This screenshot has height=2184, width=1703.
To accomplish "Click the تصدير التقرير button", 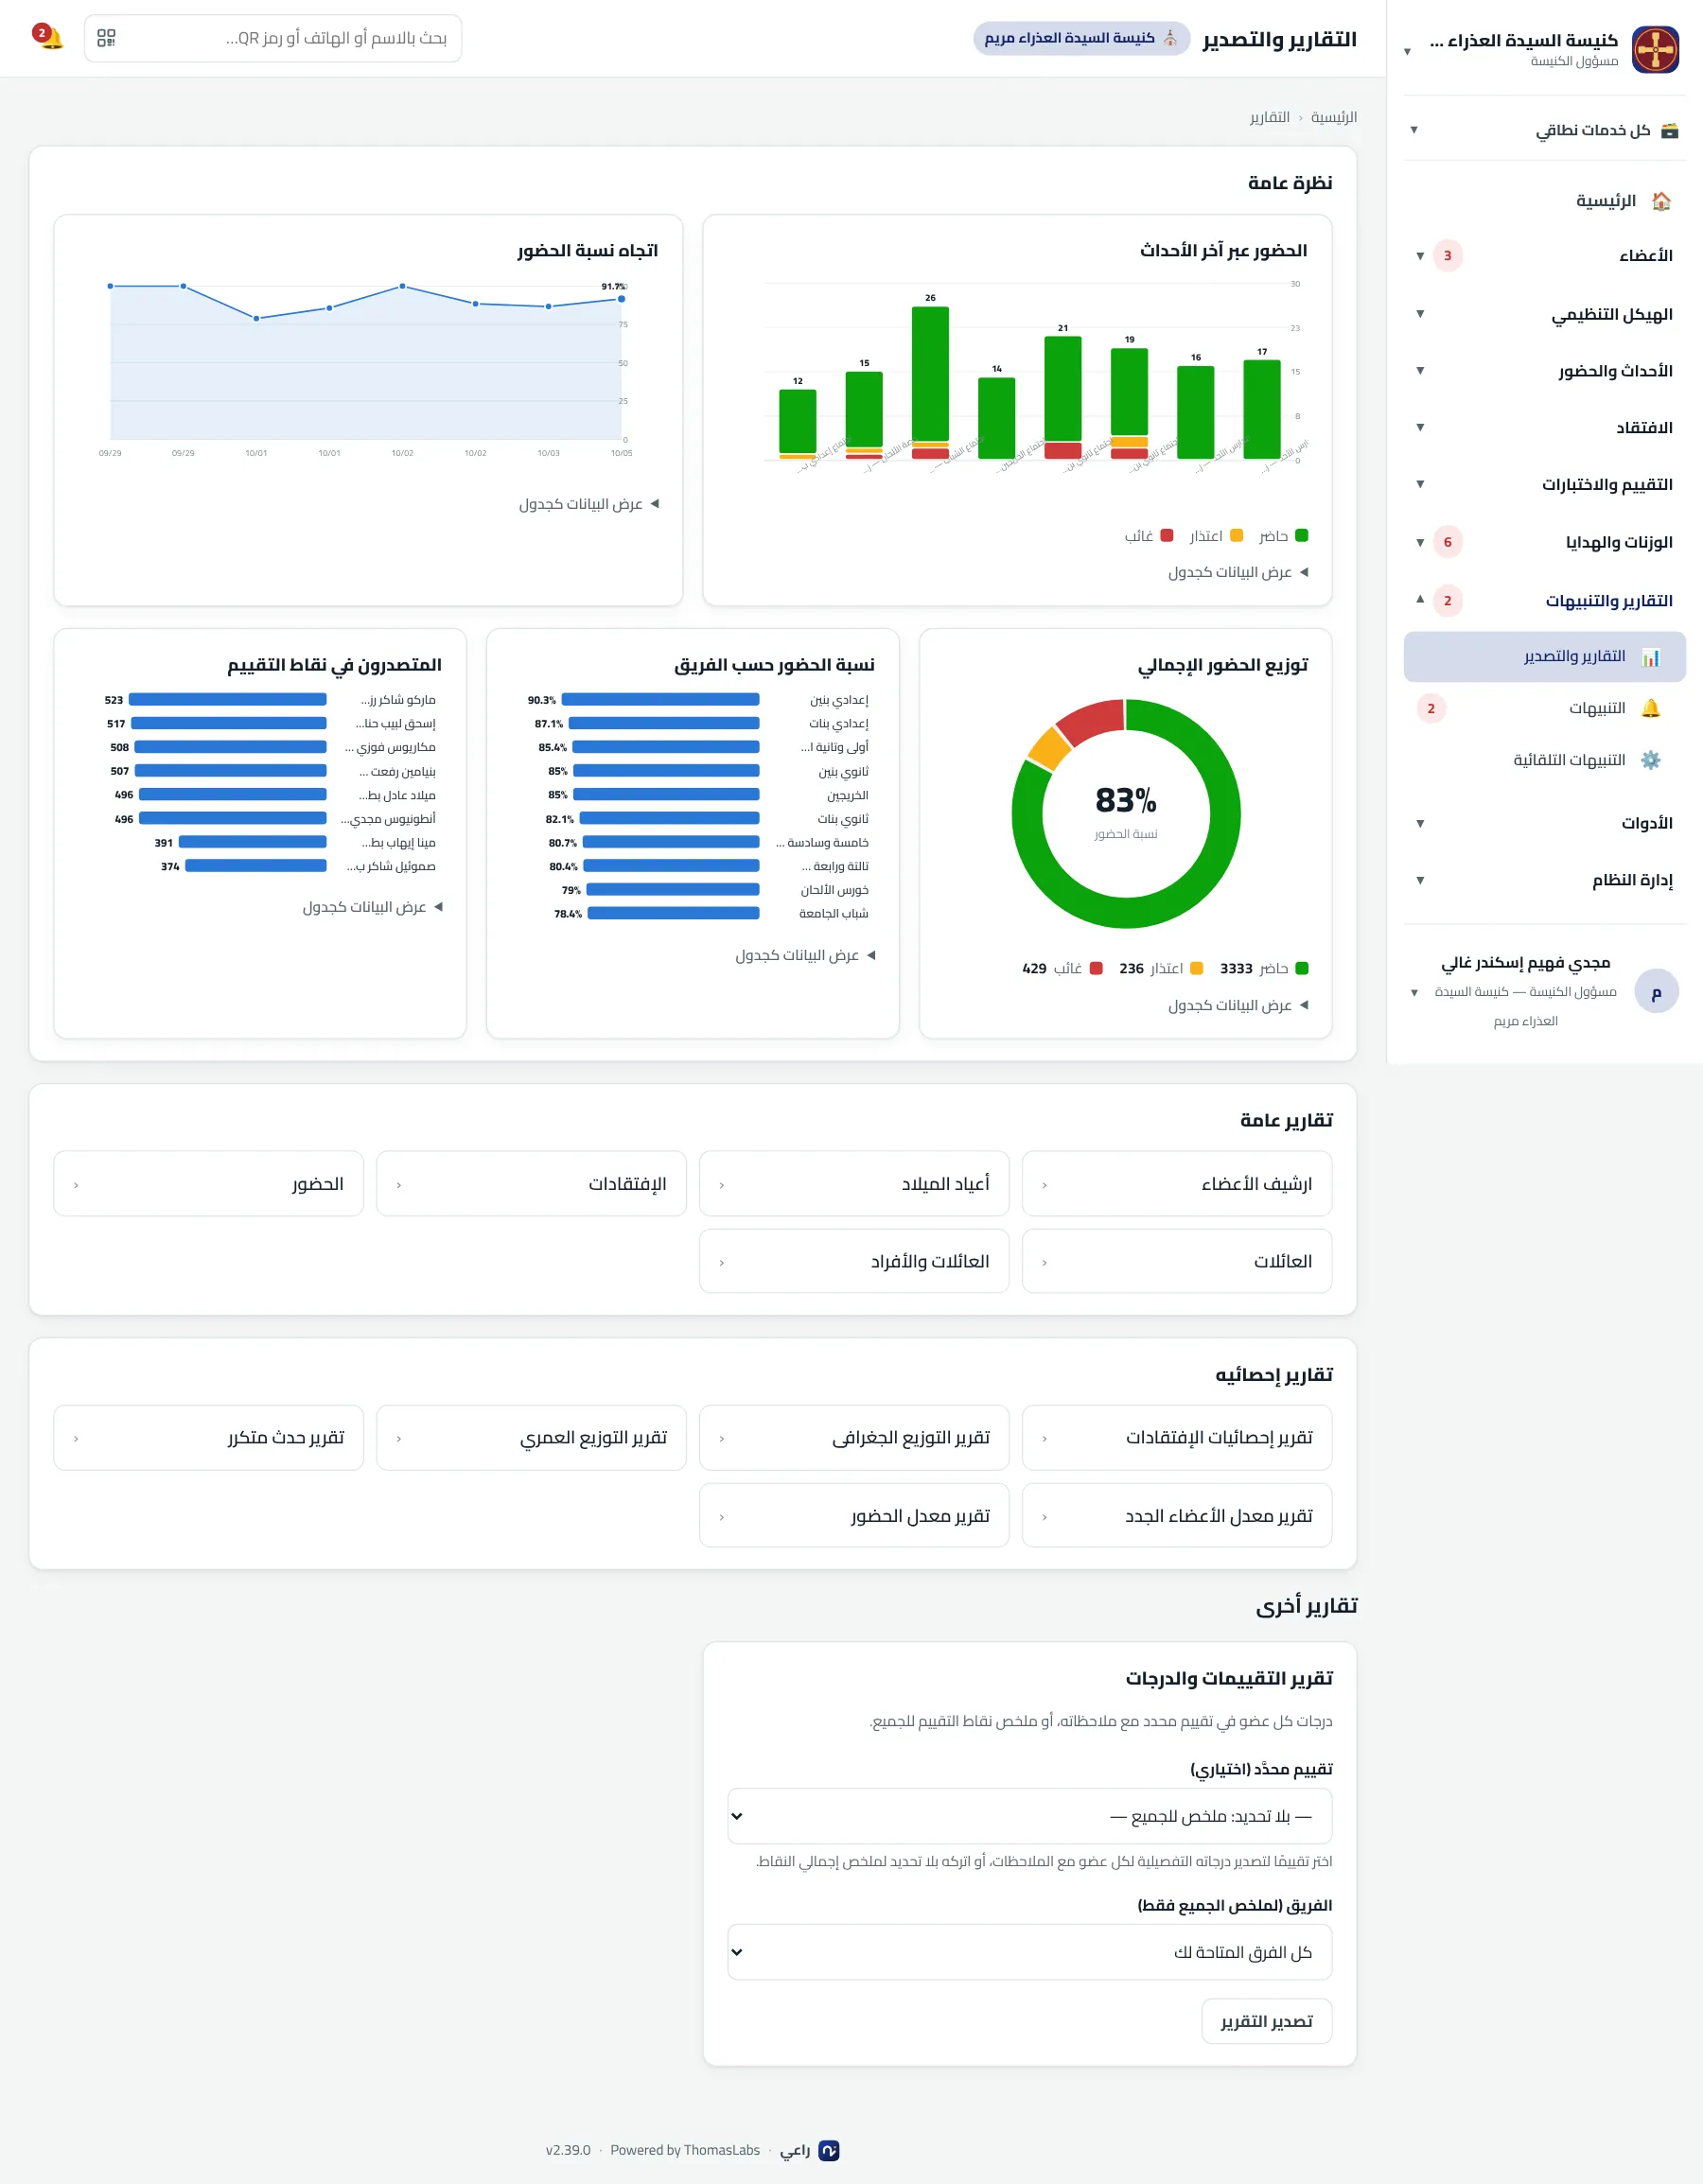I will coord(1266,2022).
